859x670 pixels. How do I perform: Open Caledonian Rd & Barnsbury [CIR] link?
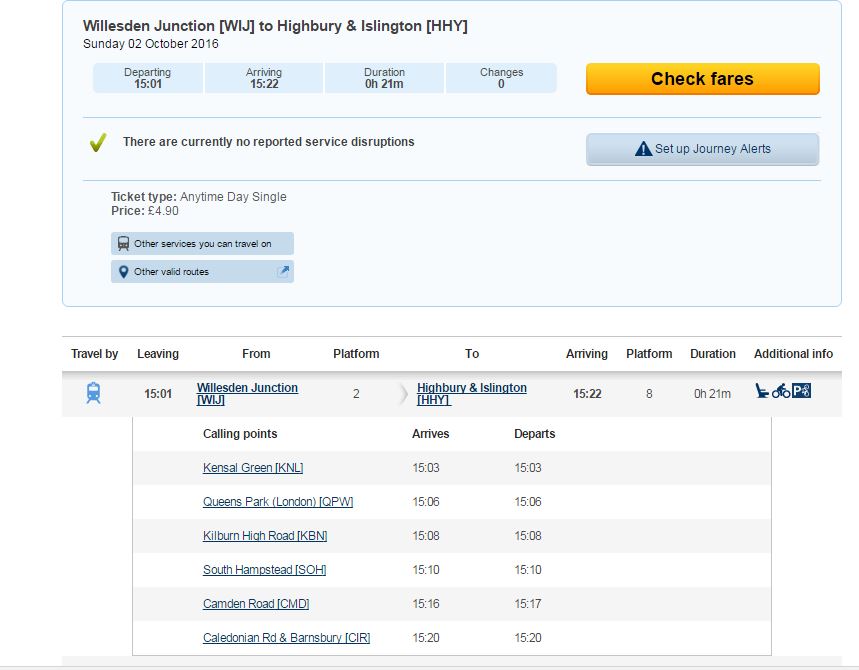coord(286,638)
